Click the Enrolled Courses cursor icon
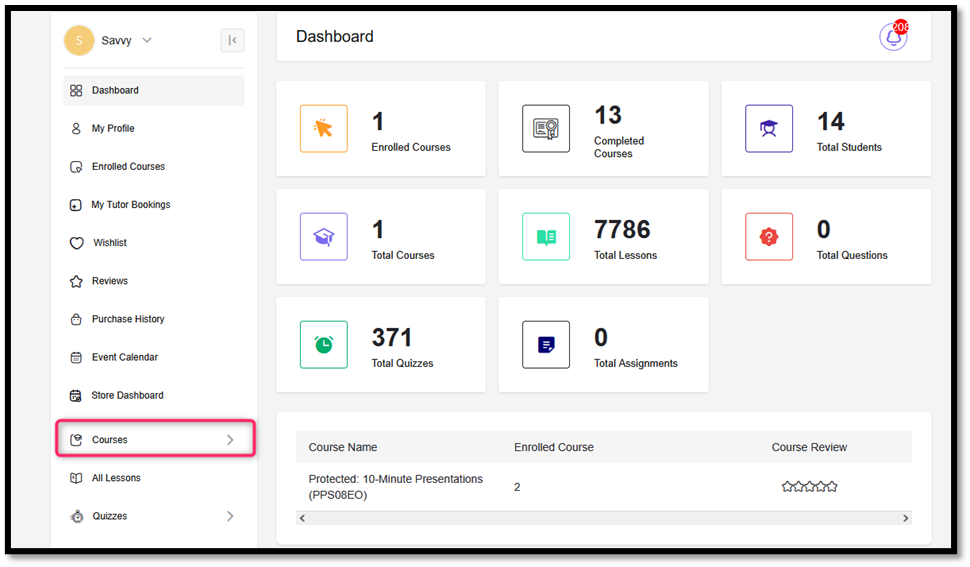This screenshot has height=567, width=970. pyautogui.click(x=323, y=129)
